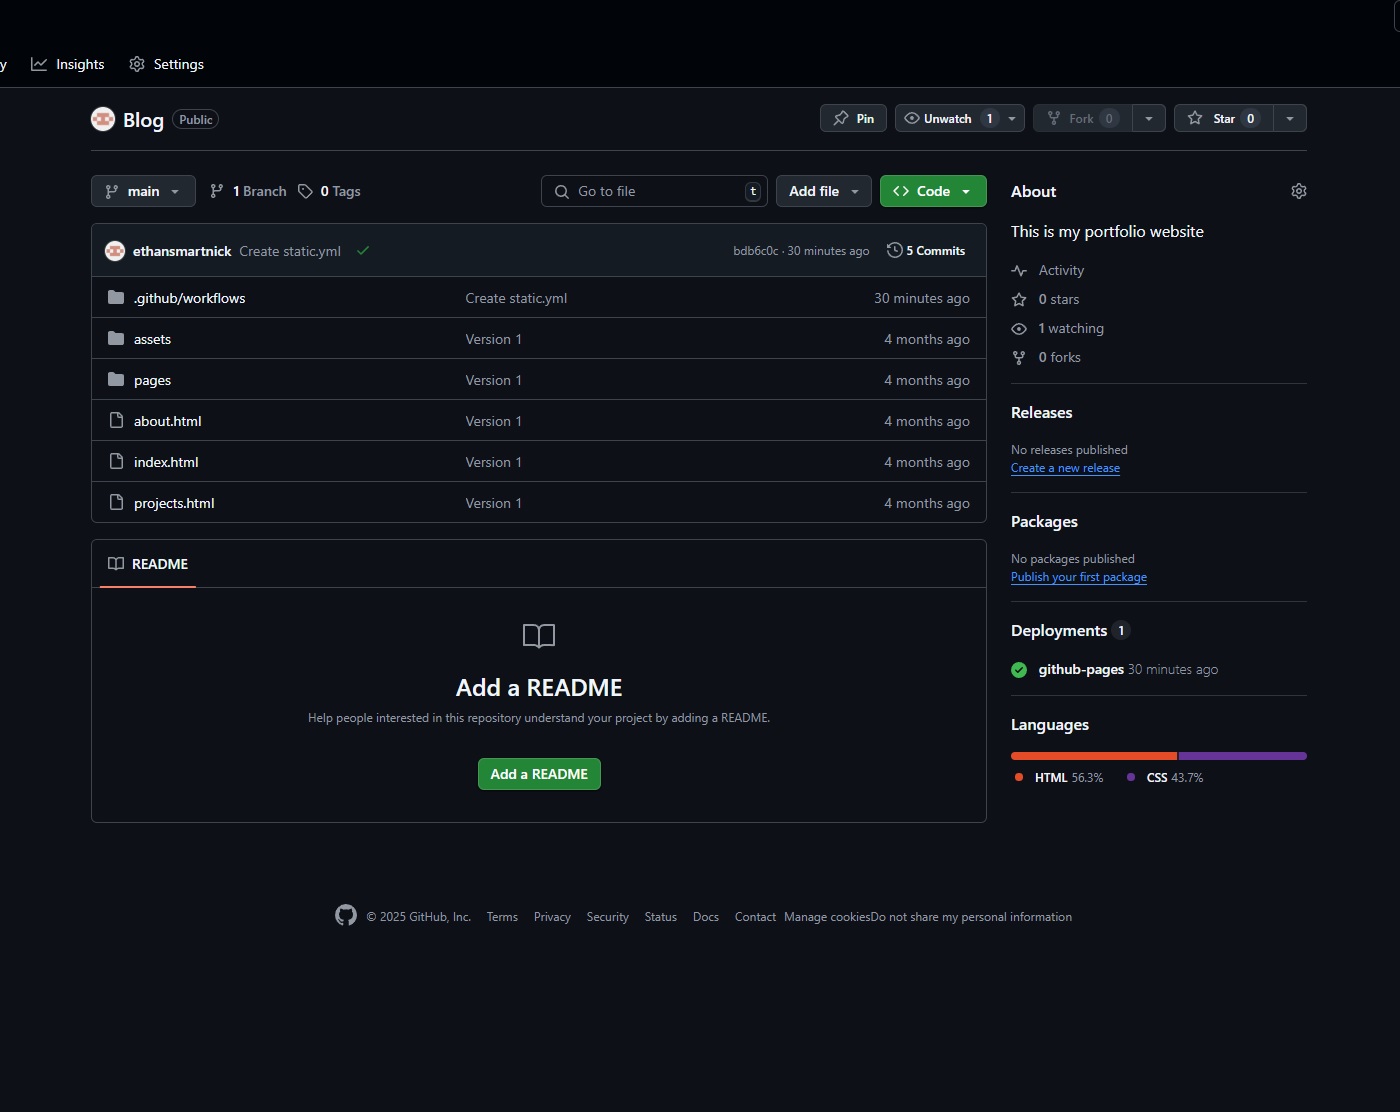
Task: Click the folder icon for pages
Action: click(116, 379)
